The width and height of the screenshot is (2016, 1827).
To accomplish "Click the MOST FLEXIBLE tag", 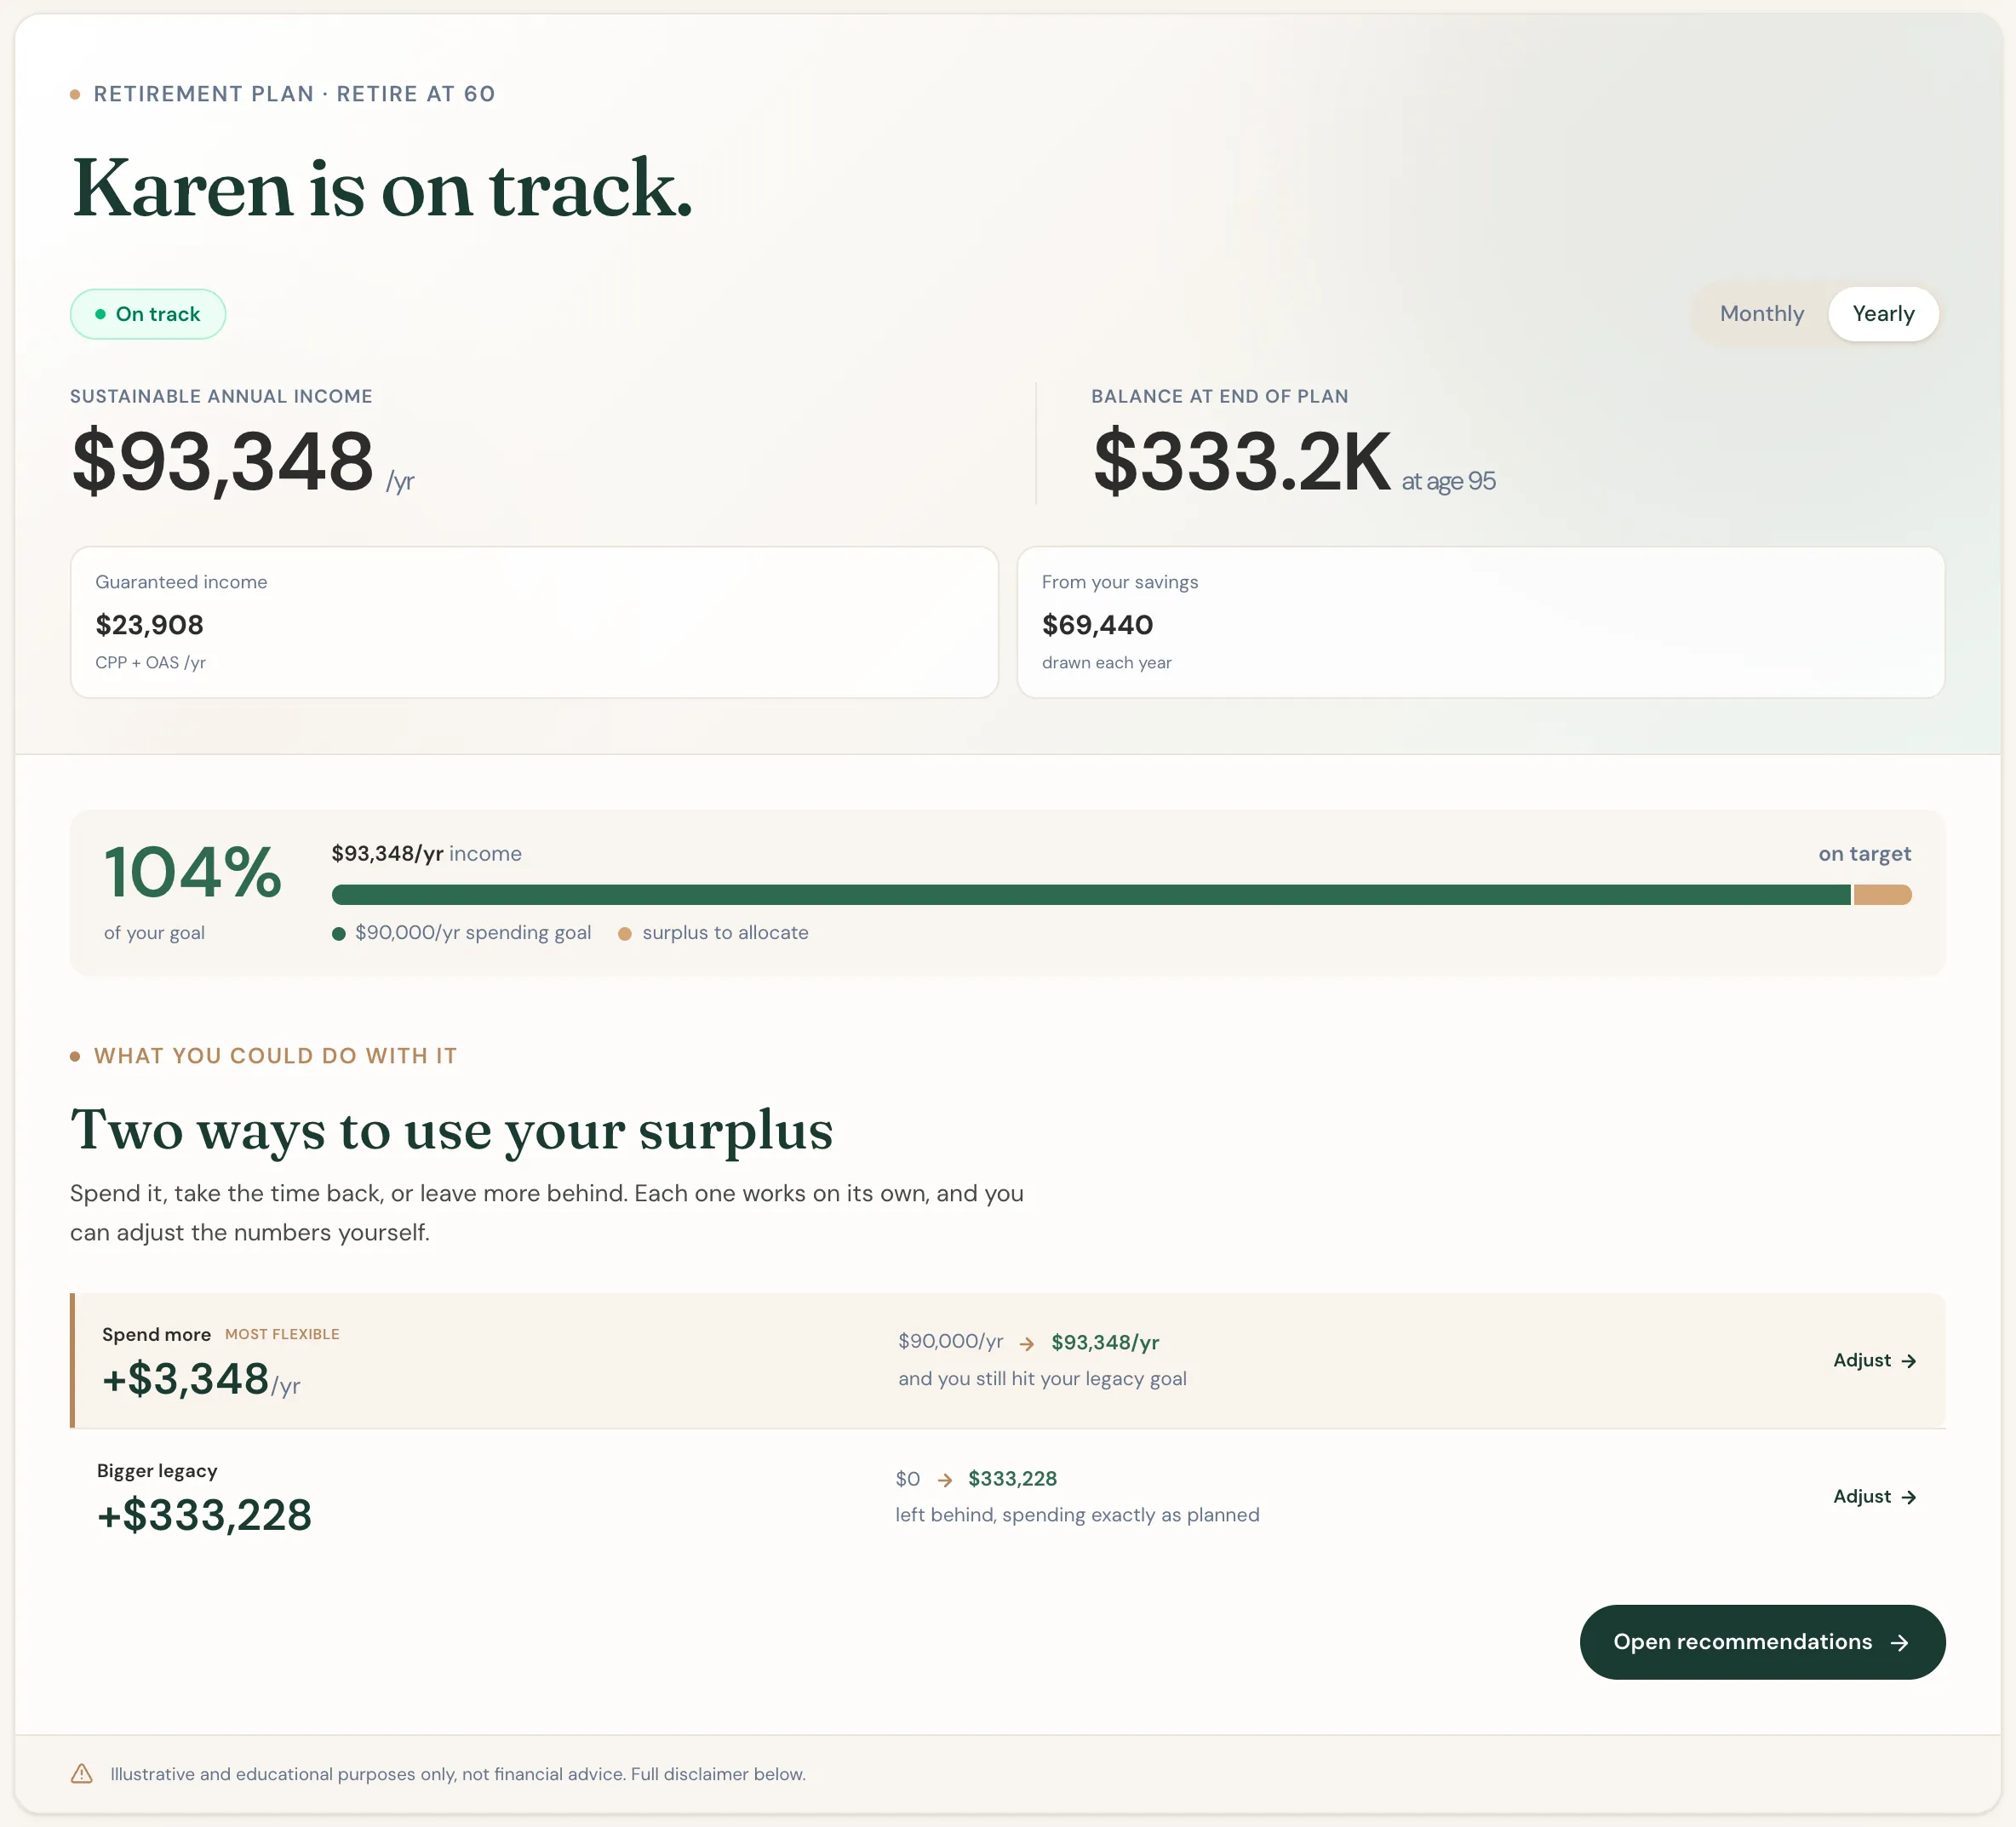I will pos(282,1334).
